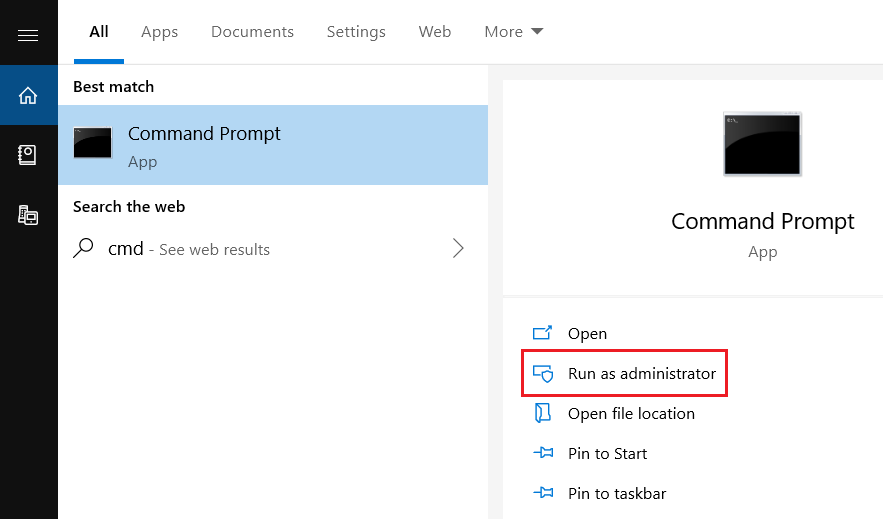Click the shield icon for Run as administrator

pyautogui.click(x=543, y=373)
